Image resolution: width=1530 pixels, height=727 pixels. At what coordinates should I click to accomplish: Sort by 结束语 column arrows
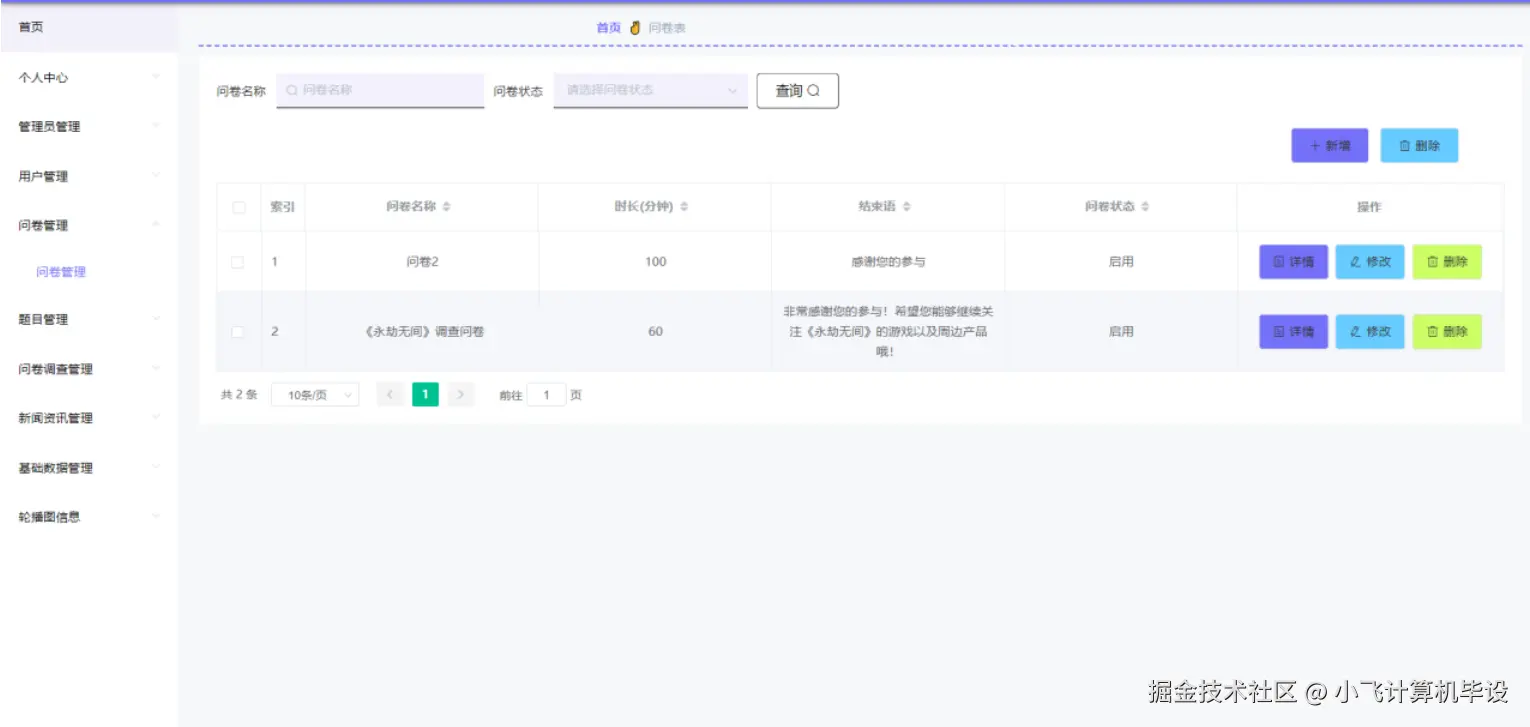point(907,207)
